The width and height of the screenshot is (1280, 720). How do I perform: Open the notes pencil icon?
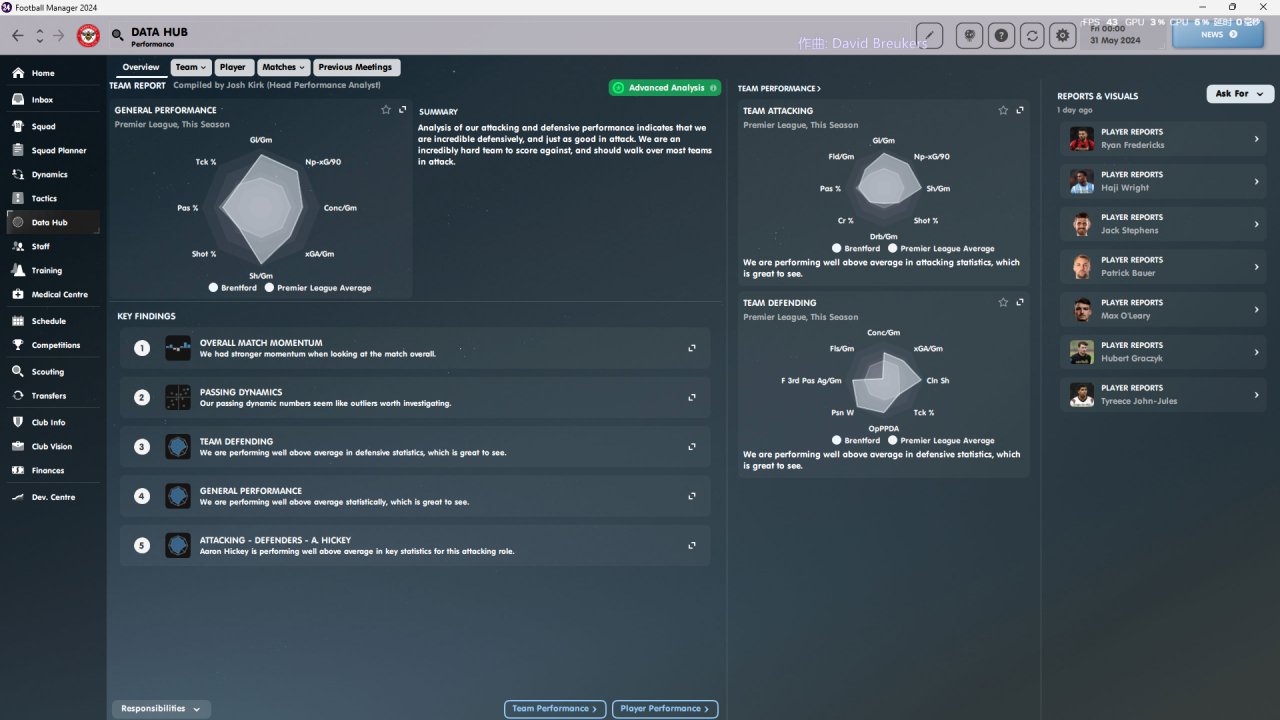click(929, 36)
